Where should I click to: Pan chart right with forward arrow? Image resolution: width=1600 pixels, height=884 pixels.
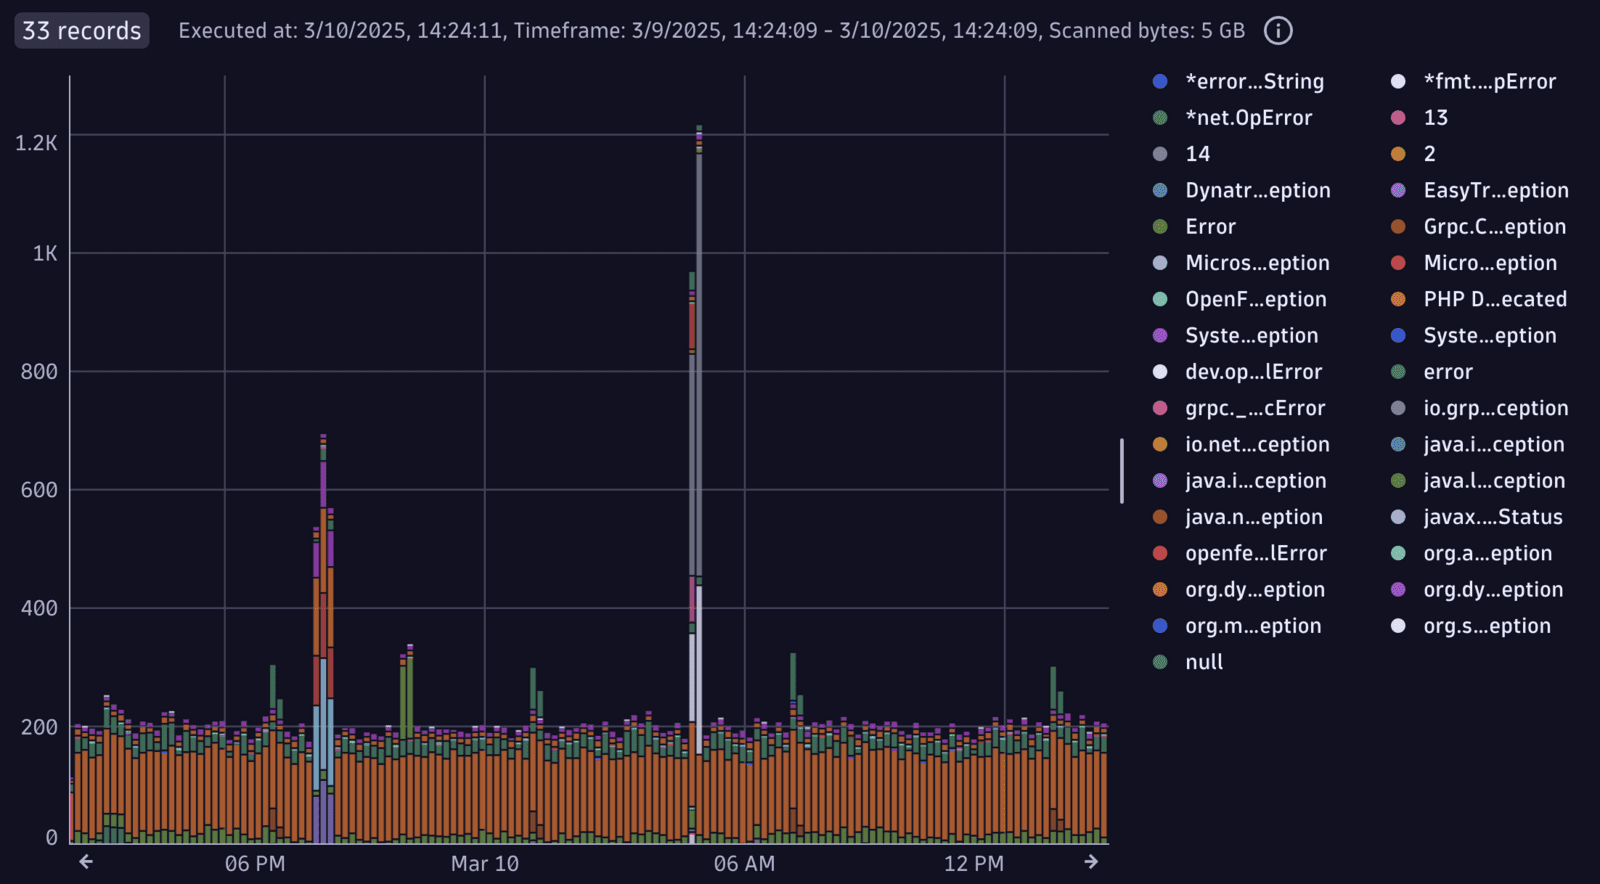pos(1091,861)
